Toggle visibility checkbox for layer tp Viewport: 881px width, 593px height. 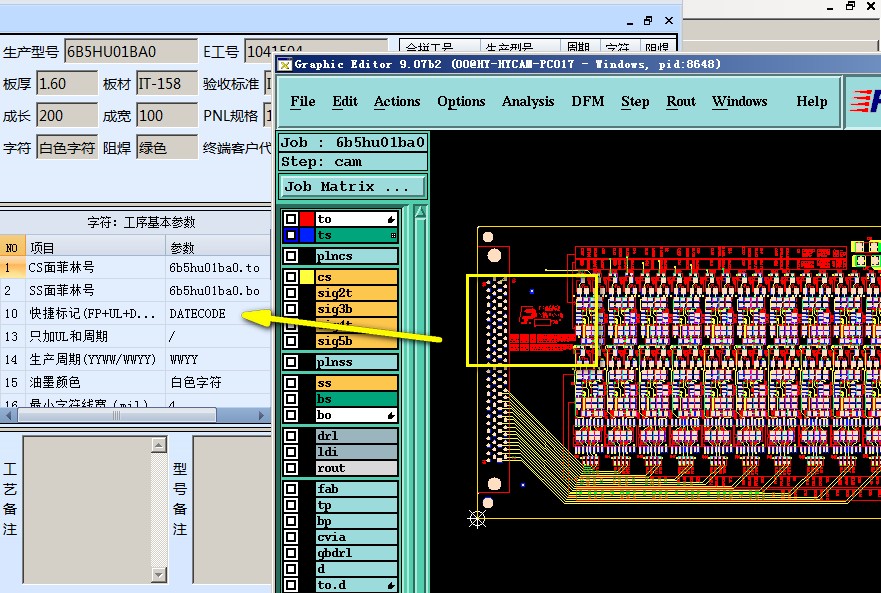[291, 505]
